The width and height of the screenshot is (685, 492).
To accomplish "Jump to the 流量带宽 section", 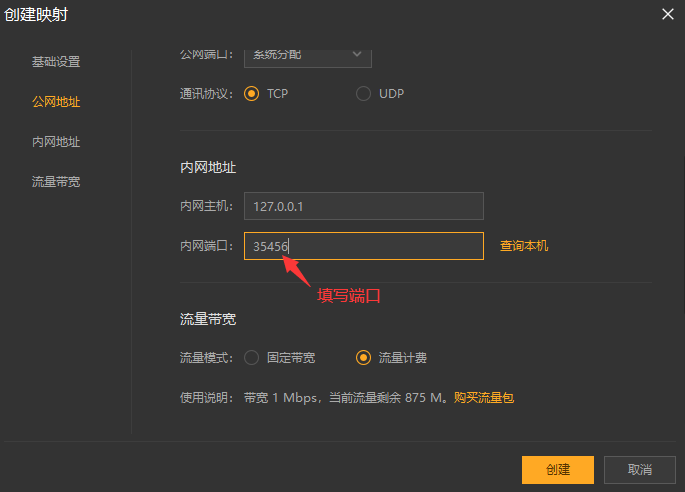I will coord(56,181).
